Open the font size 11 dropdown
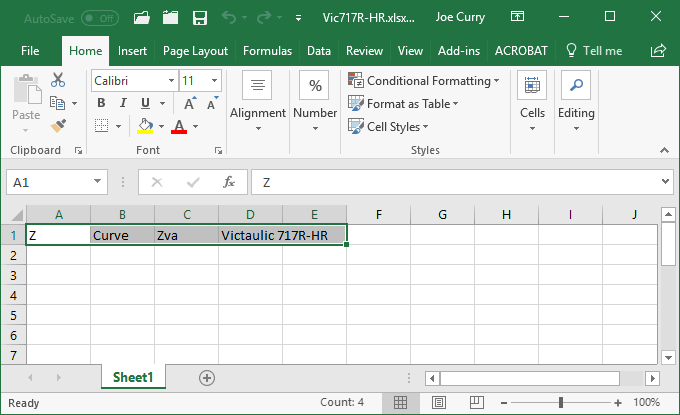Image resolution: width=680 pixels, height=415 pixels. [x=214, y=81]
